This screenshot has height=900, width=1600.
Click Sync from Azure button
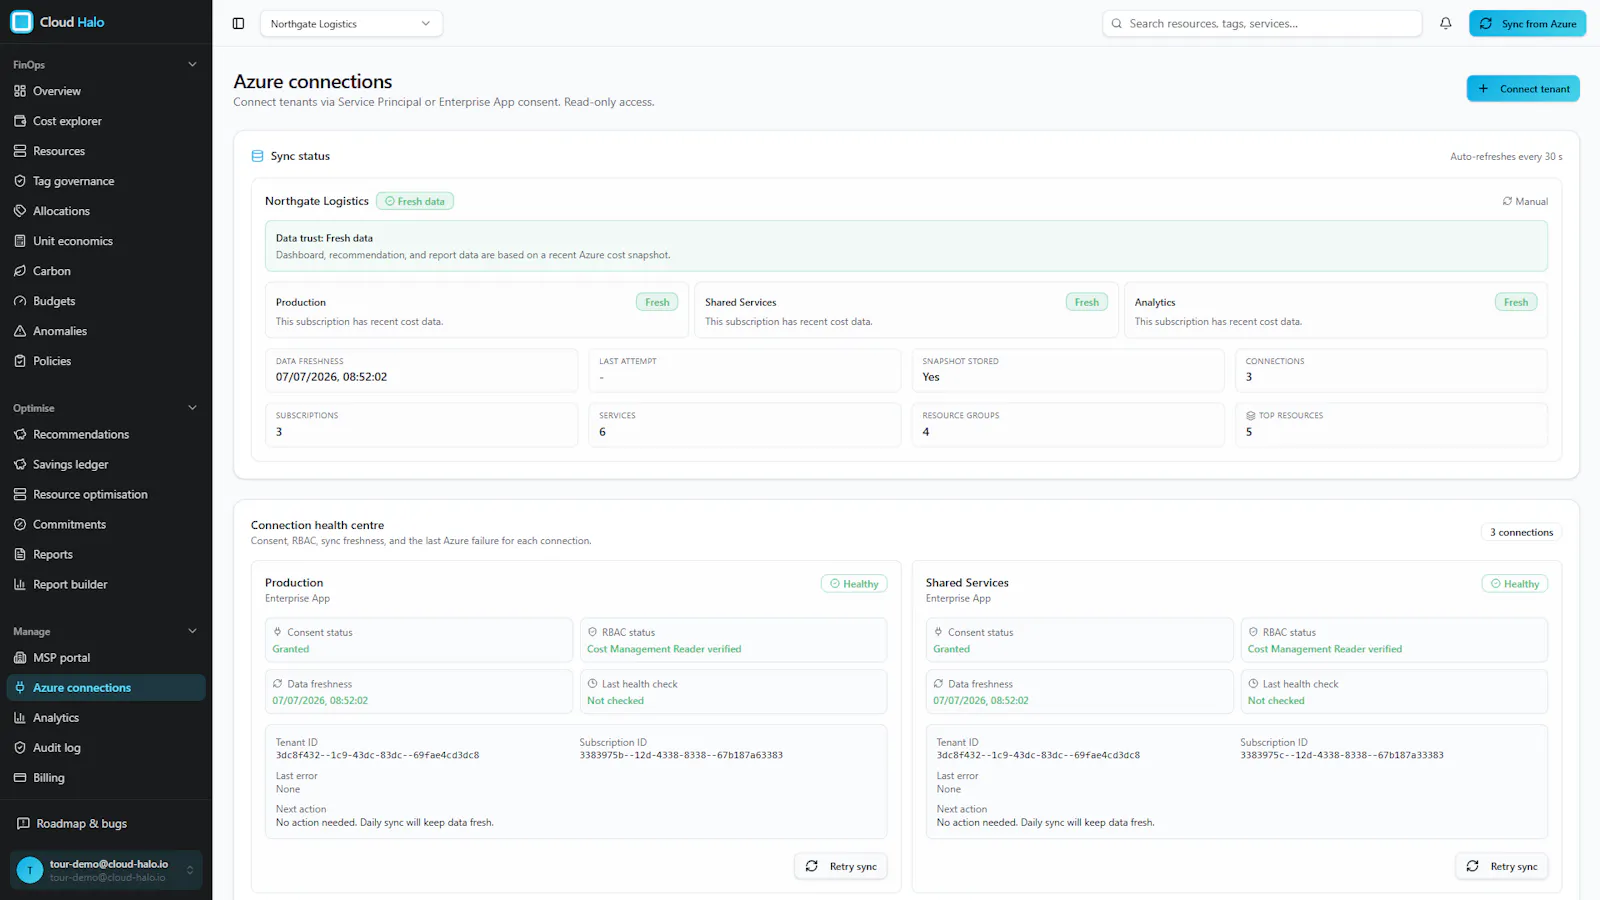coord(1527,23)
